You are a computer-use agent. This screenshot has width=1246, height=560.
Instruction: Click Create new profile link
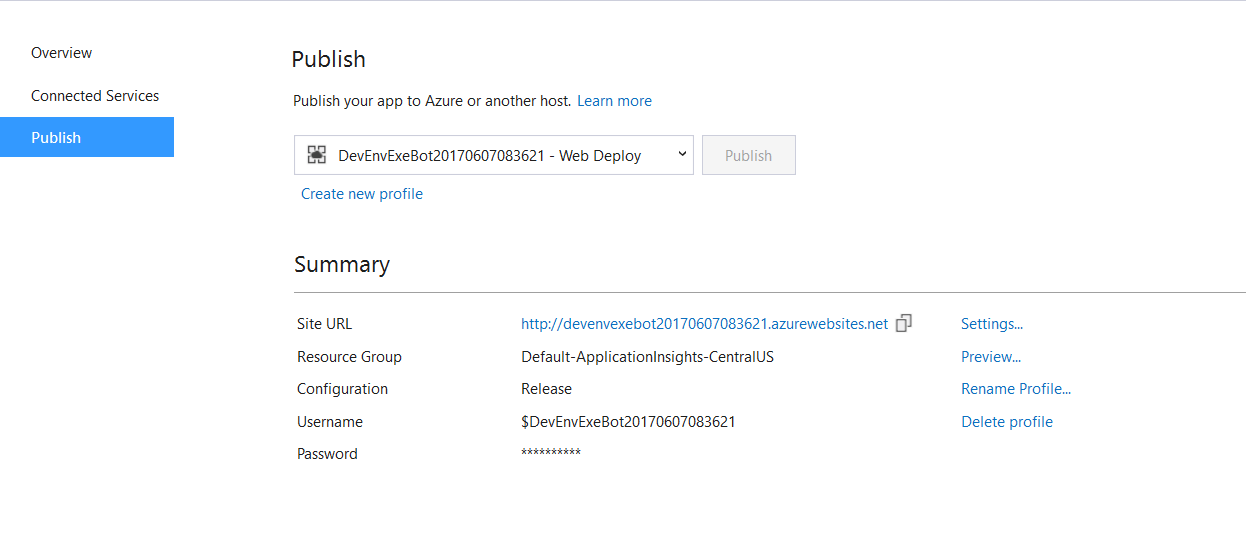coord(362,194)
